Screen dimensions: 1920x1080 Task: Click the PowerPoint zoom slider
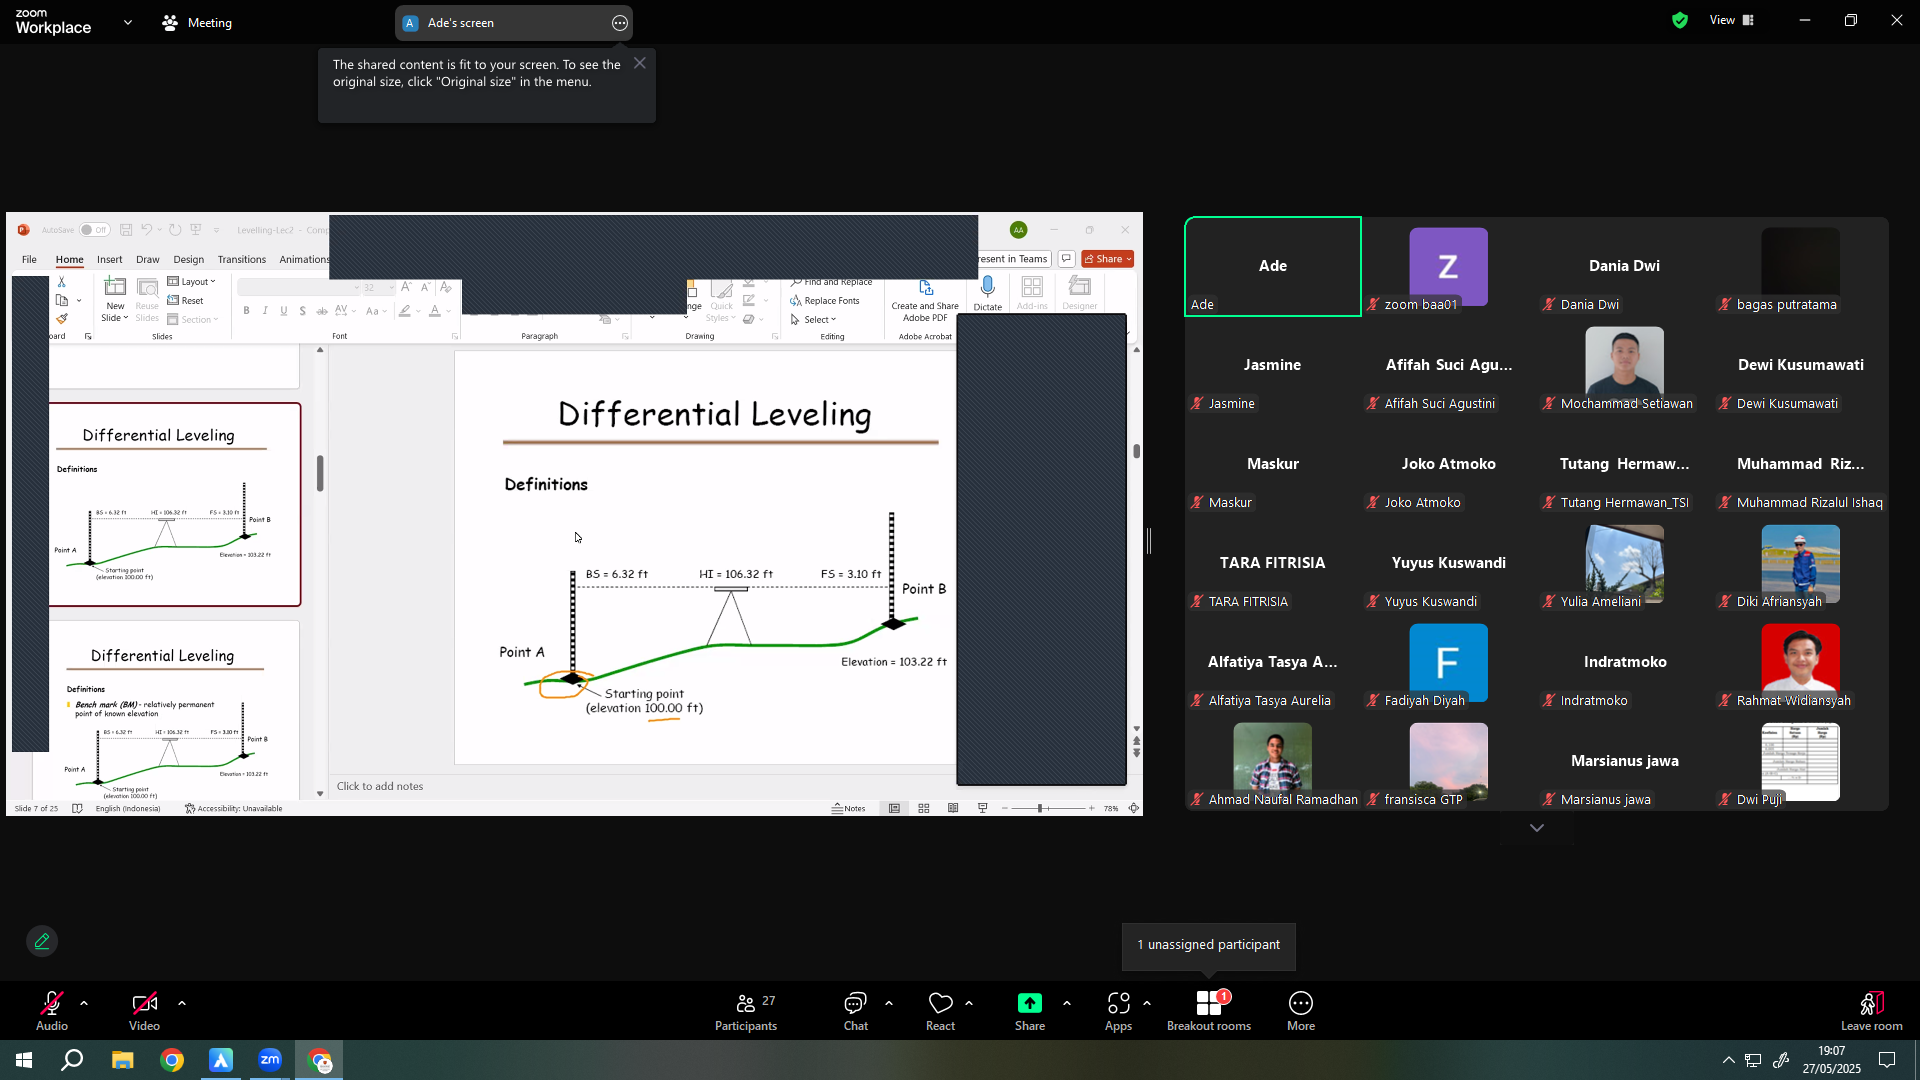1046,808
